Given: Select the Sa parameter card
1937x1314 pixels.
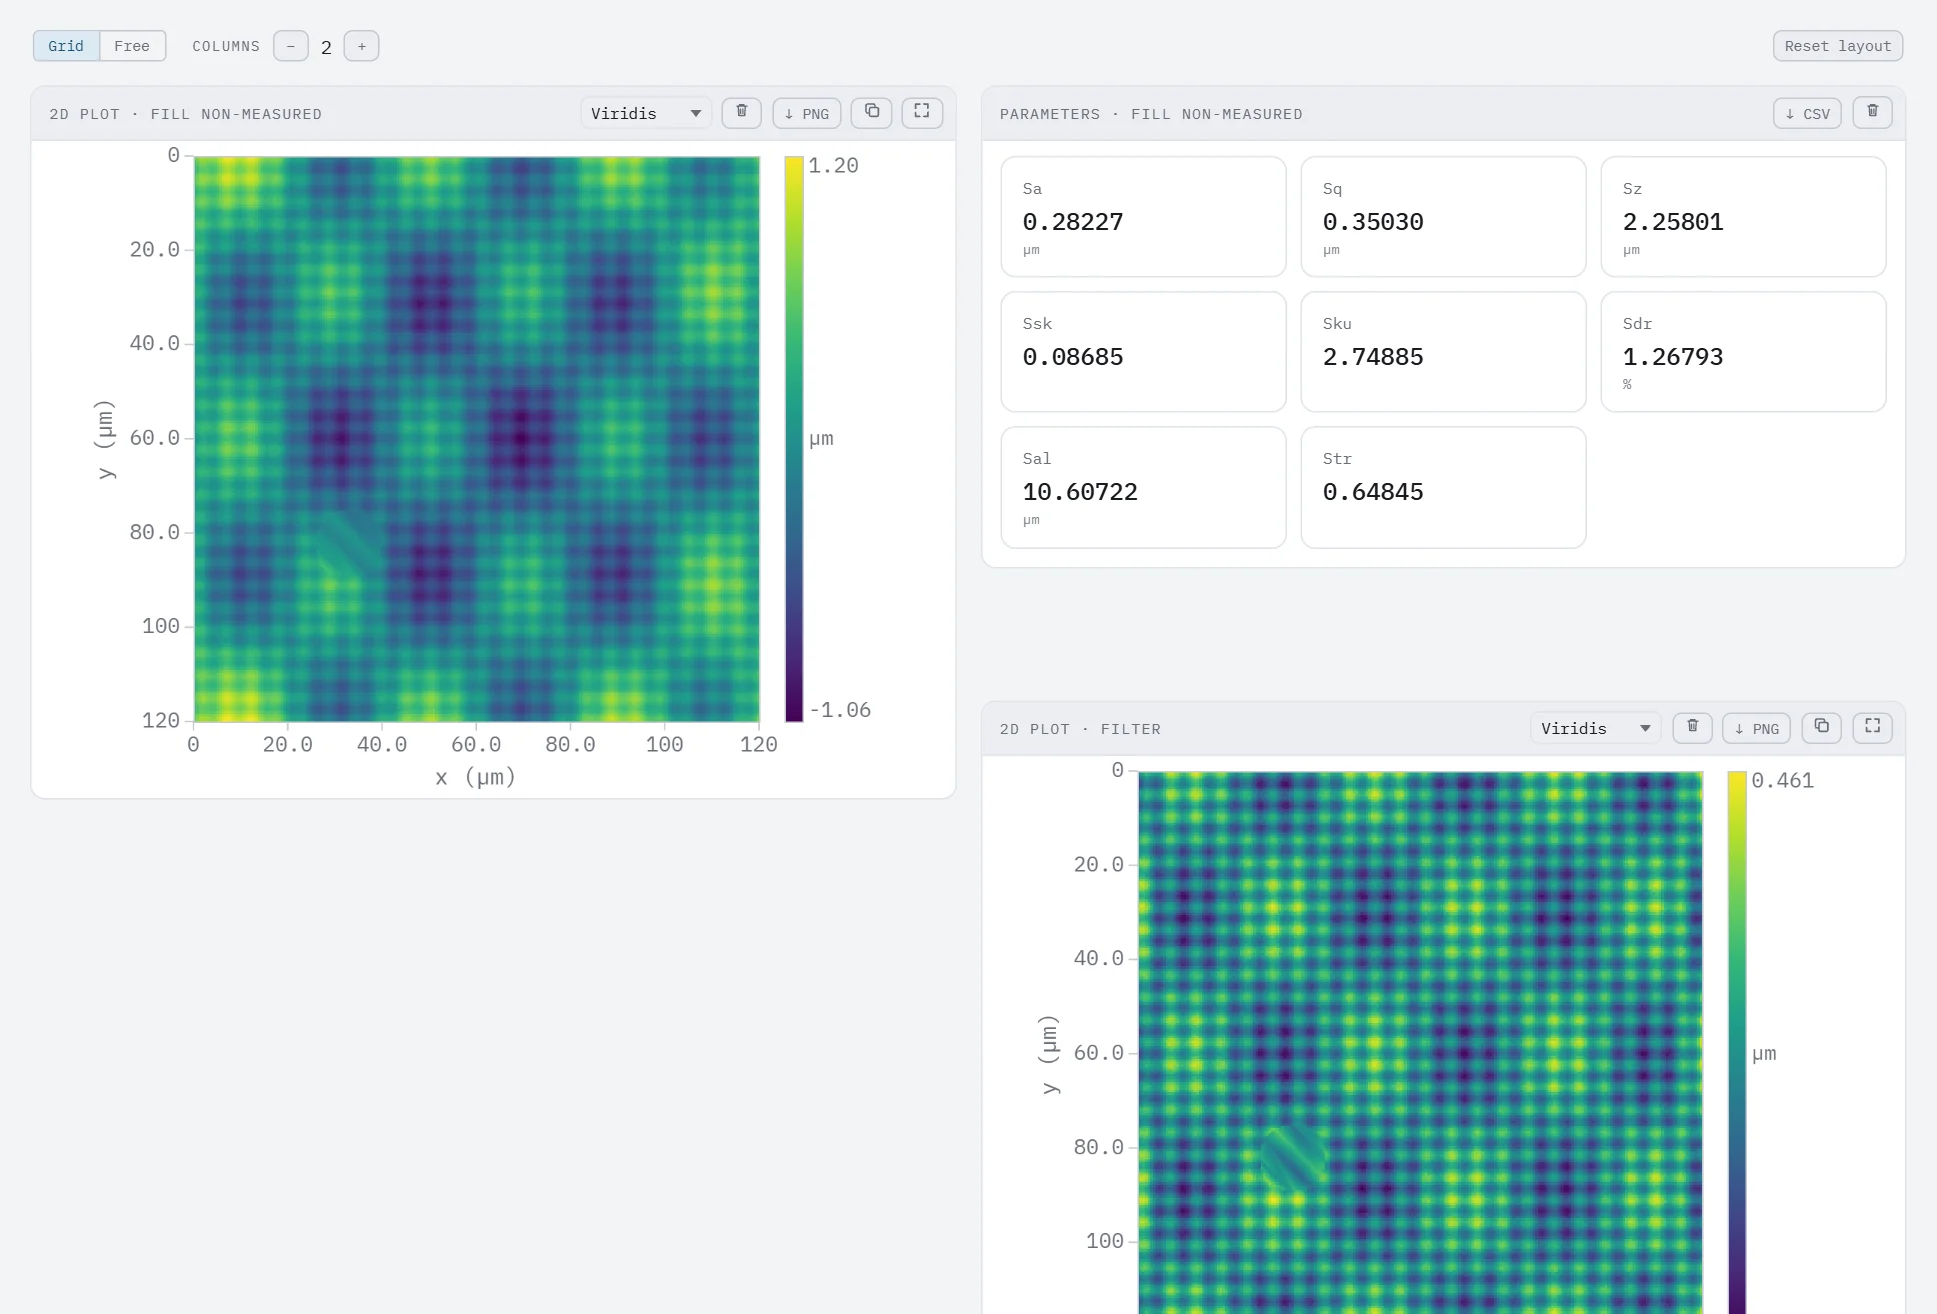Looking at the screenshot, I should 1143,216.
